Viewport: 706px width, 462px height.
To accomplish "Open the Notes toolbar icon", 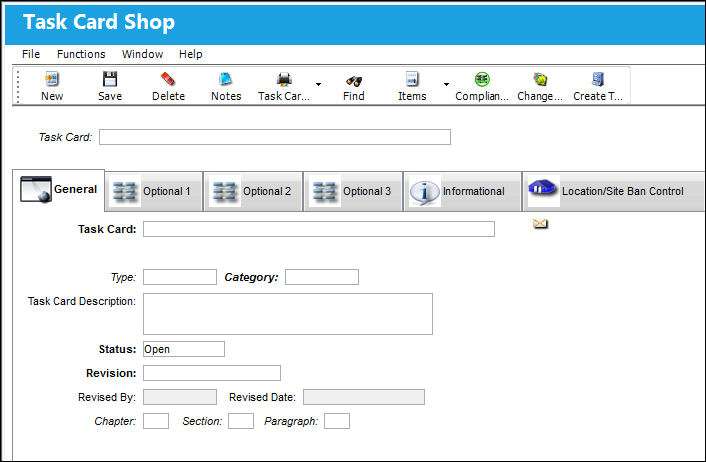I will pos(226,79).
